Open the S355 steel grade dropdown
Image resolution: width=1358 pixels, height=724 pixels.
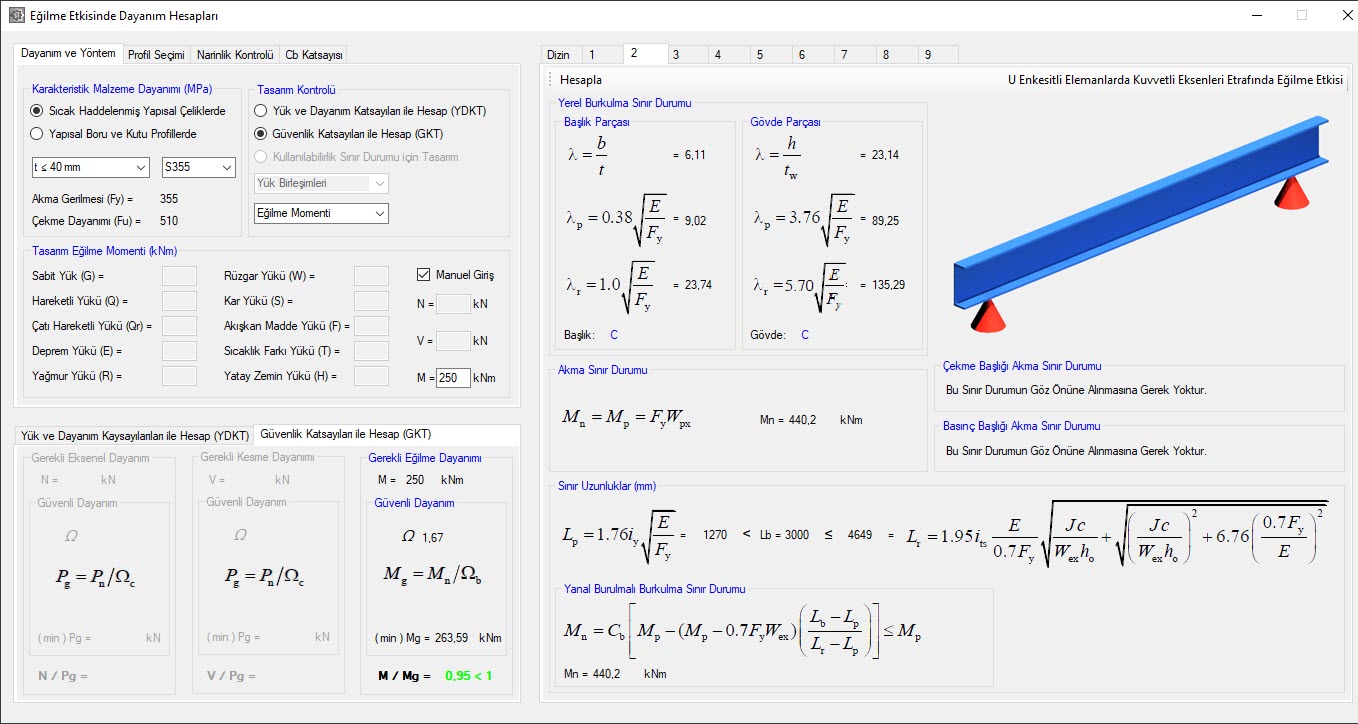198,167
